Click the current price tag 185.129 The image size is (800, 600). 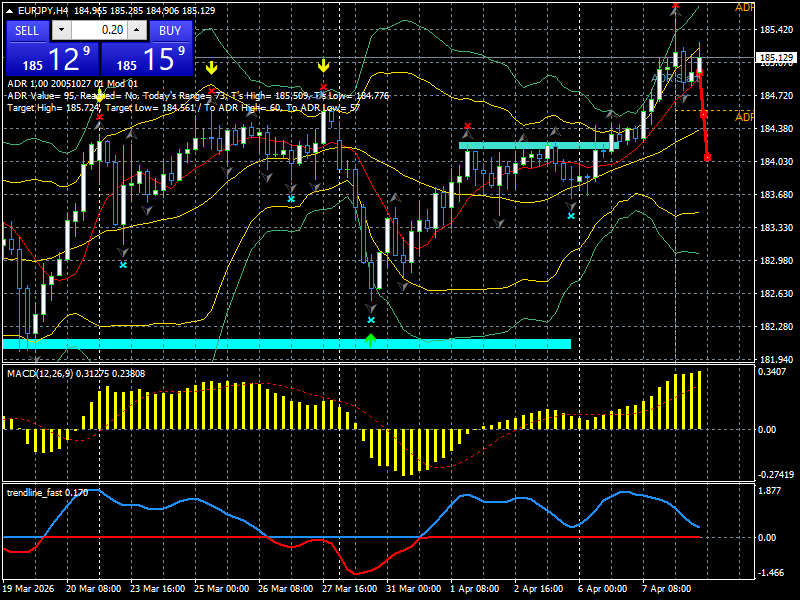[x=776, y=58]
